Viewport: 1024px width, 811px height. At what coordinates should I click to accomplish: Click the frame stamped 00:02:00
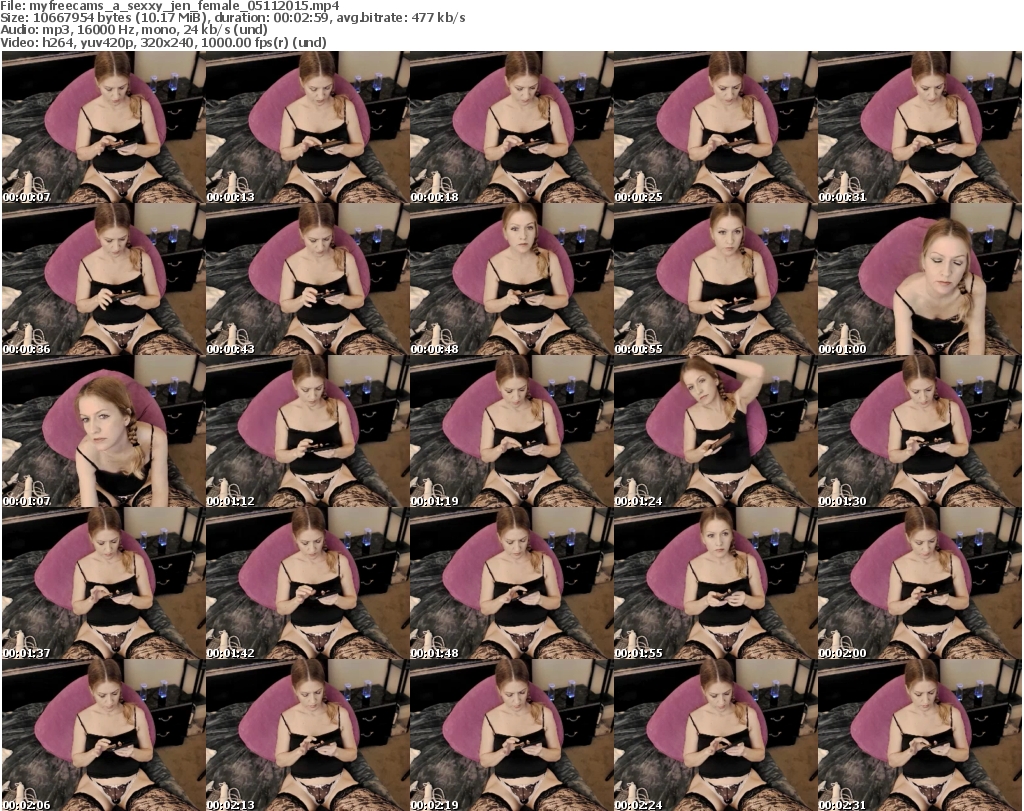click(919, 583)
